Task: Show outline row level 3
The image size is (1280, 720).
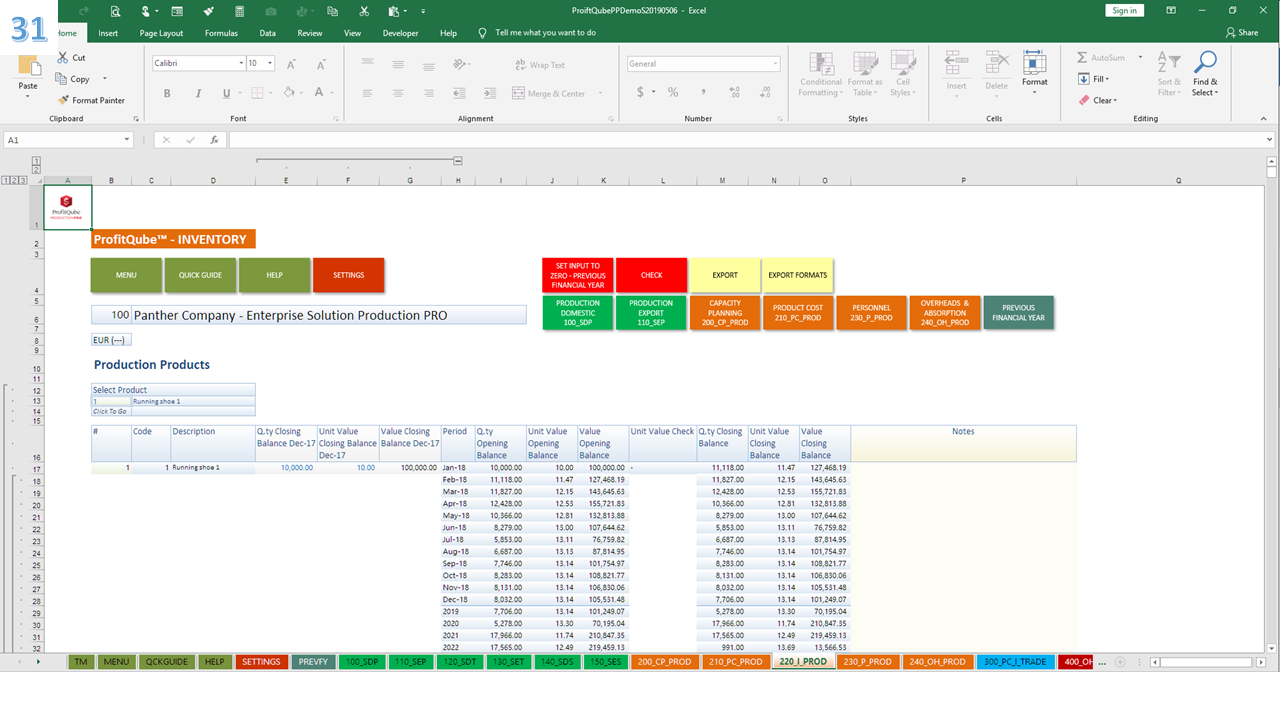Action: [23, 180]
